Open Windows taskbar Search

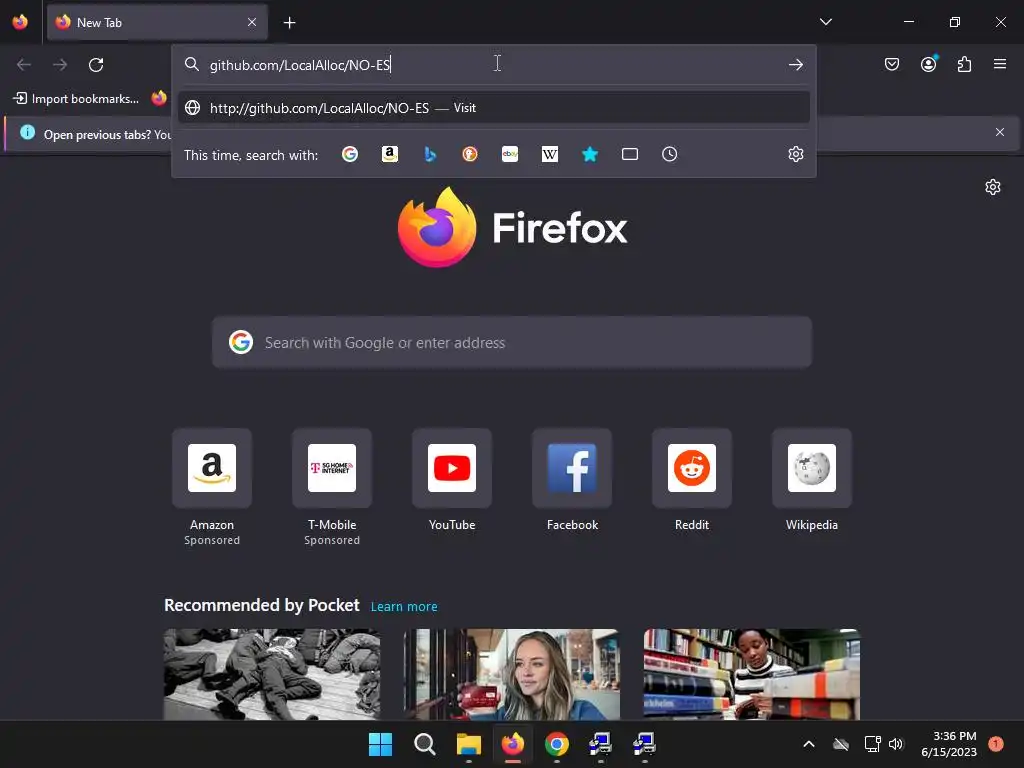coord(424,744)
